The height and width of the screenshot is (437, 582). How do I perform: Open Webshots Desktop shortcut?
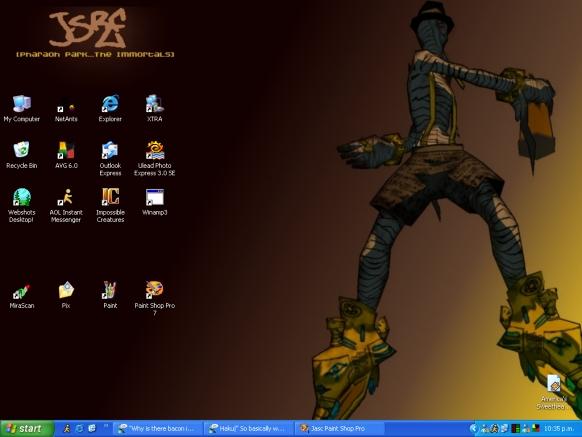point(22,205)
